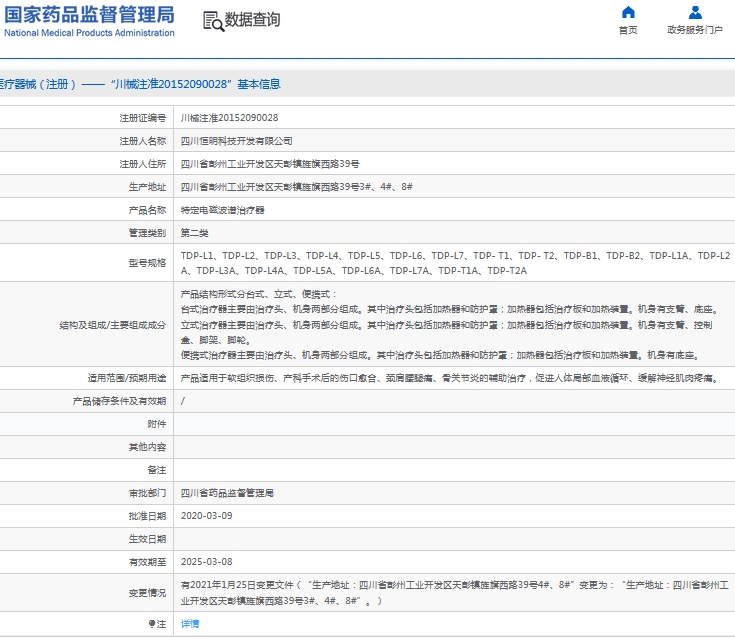This screenshot has height=639, width=735.
Task: Click the 政务服务门户 text label
Action: click(x=695, y=30)
